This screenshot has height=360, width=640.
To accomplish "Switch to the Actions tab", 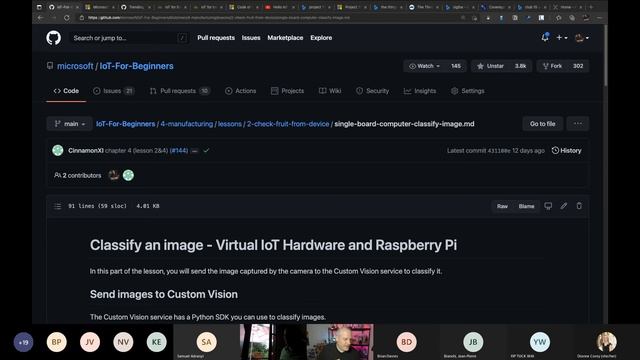I will [240, 91].
